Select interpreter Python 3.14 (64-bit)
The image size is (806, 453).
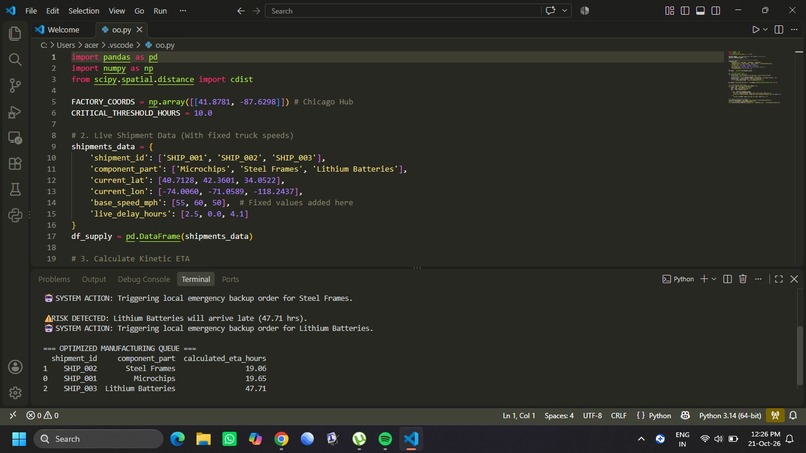730,415
